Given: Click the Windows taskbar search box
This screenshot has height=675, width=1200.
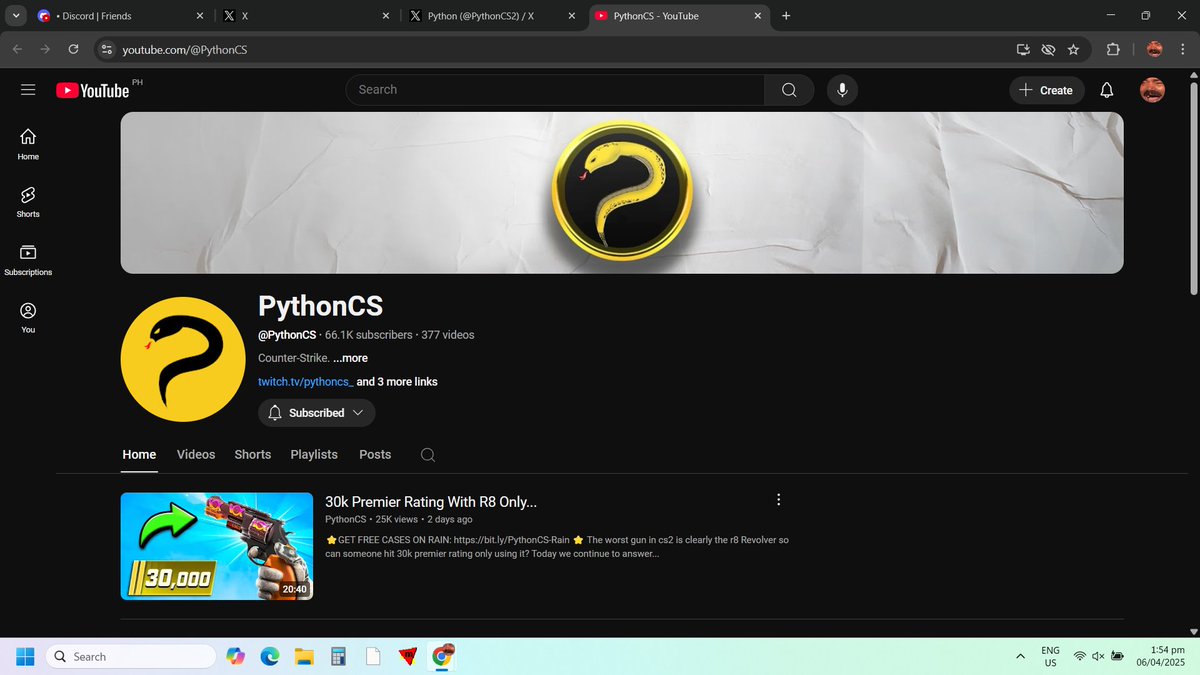Looking at the screenshot, I should click(131, 656).
